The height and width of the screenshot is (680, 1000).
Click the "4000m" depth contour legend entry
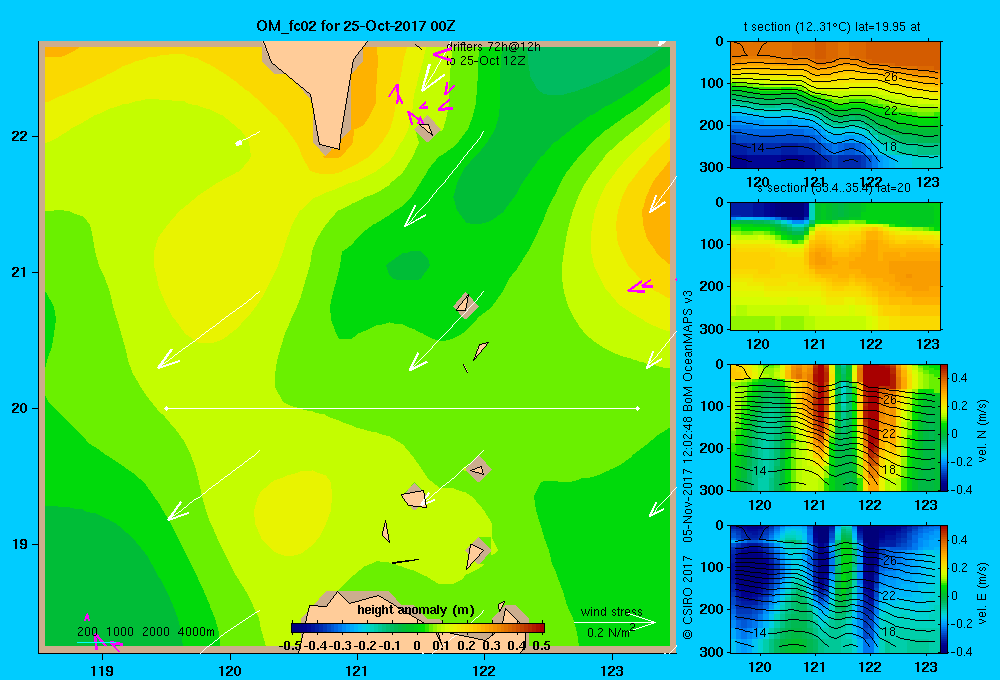coord(196,632)
